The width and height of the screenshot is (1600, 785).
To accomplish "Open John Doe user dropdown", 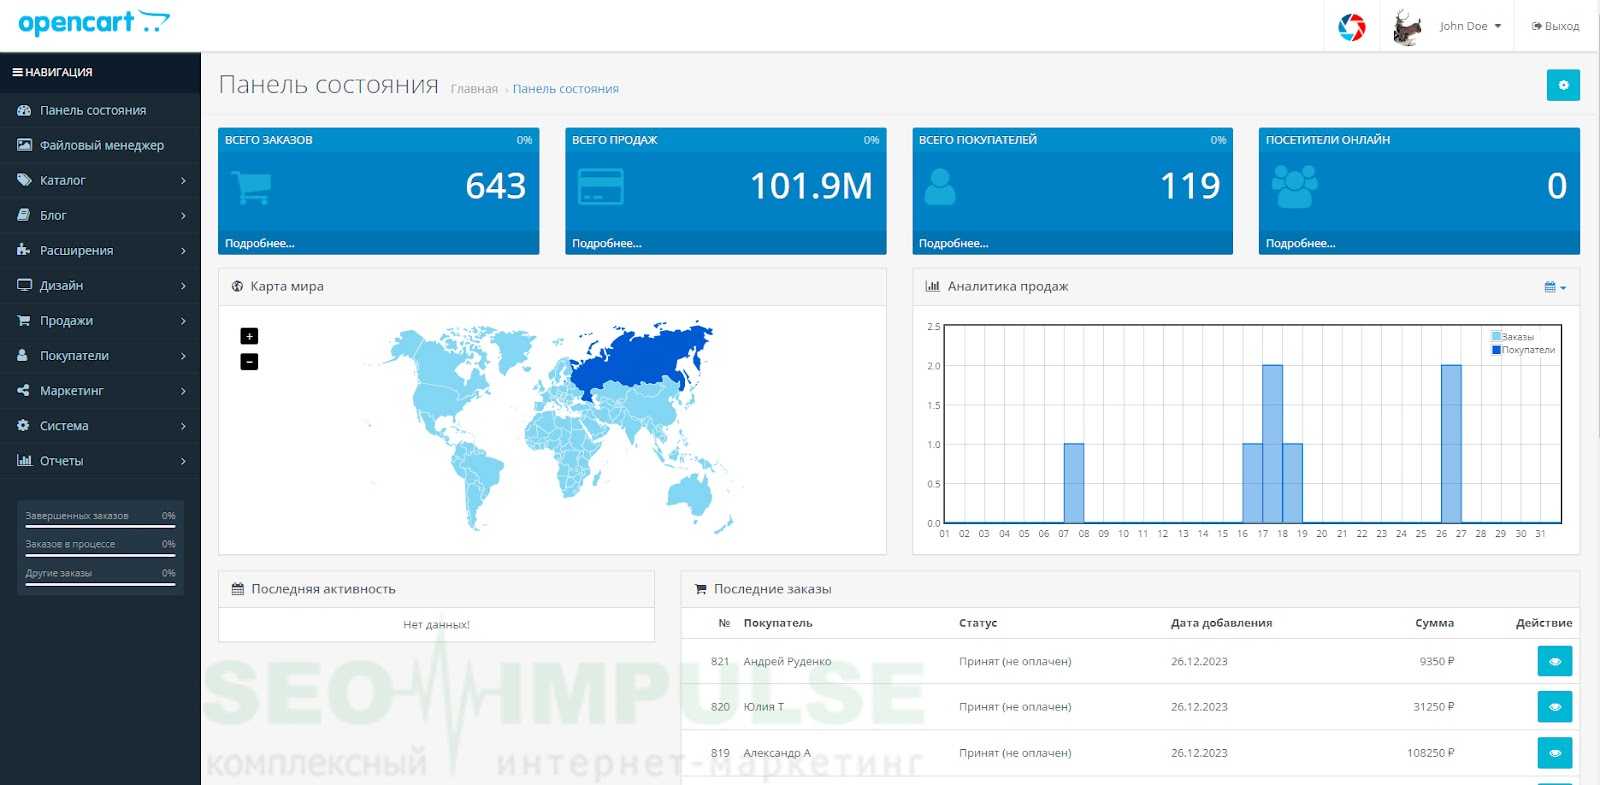I will (1469, 27).
